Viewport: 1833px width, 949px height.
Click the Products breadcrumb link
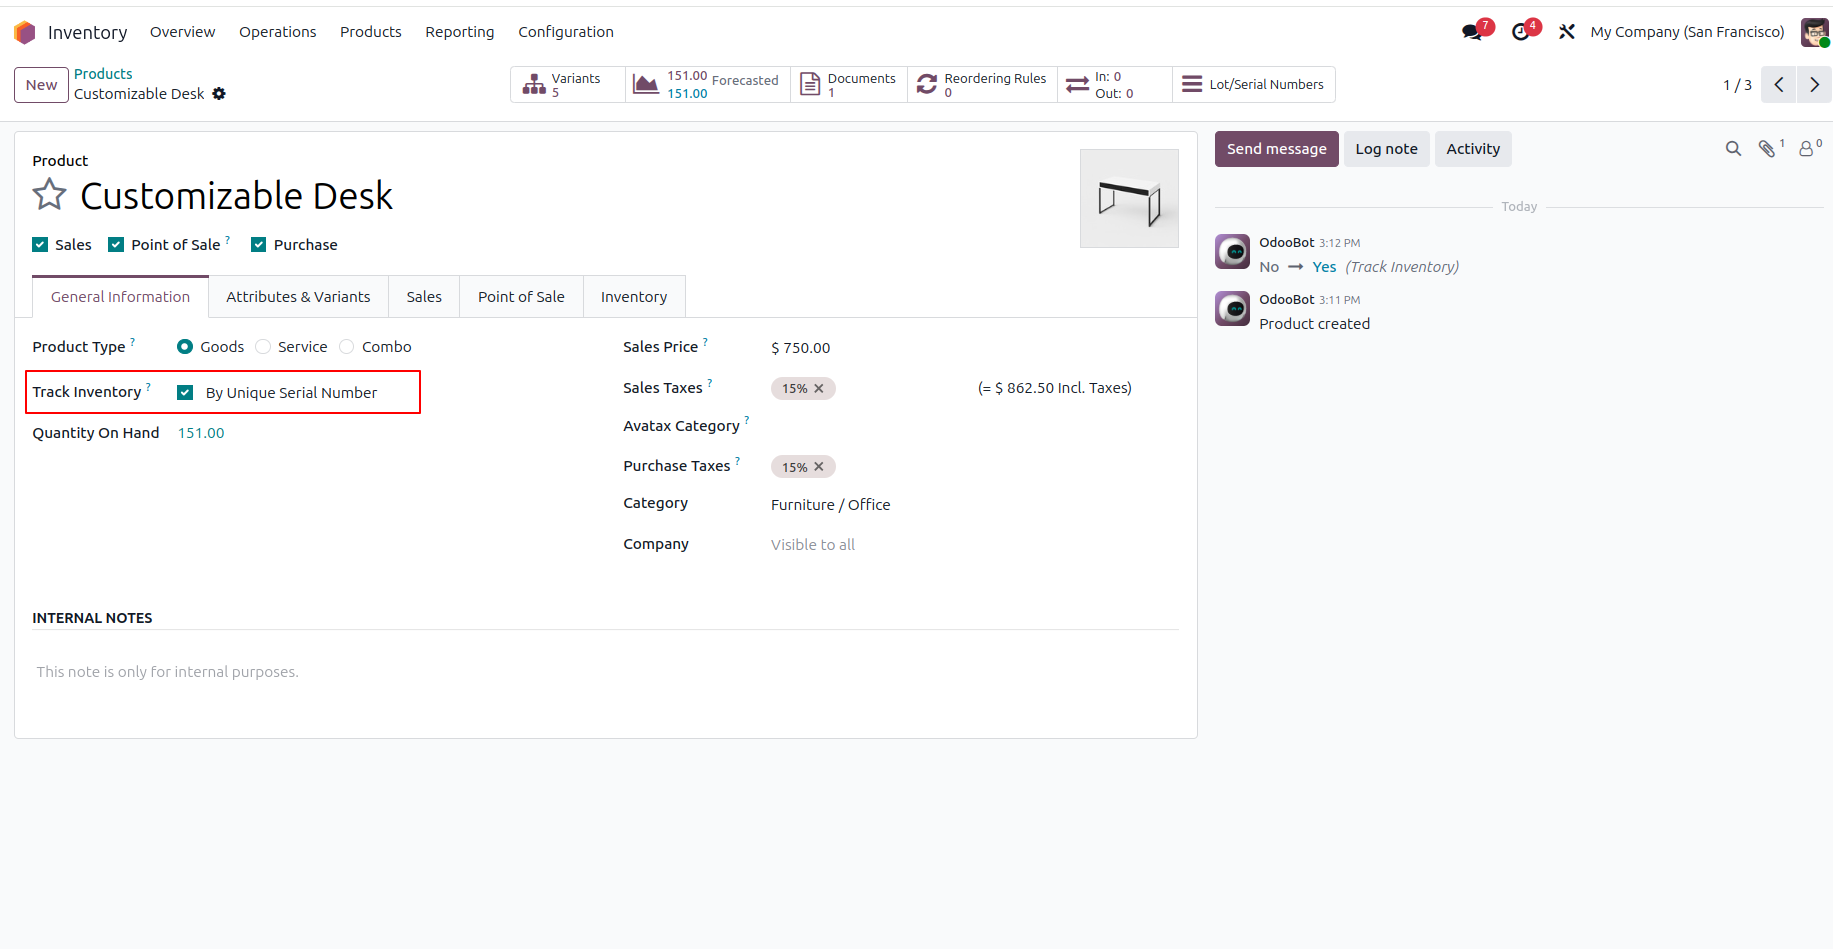click(103, 74)
